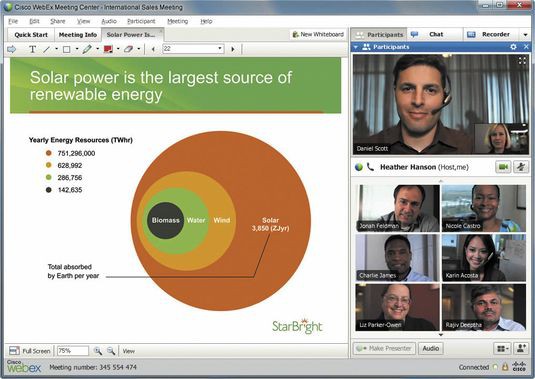The image size is (535, 379).
Task: Click the 75% zoom level field
Action: coord(73,351)
